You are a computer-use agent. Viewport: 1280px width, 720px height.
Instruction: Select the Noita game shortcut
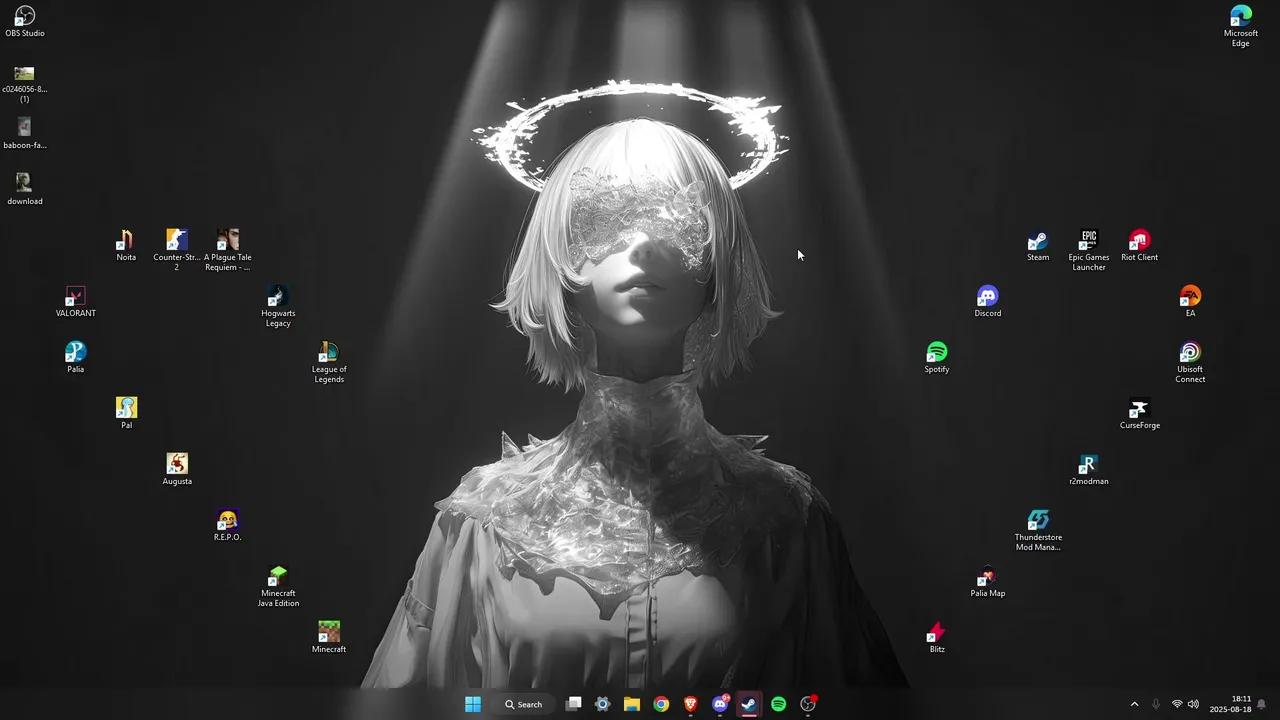point(126,246)
